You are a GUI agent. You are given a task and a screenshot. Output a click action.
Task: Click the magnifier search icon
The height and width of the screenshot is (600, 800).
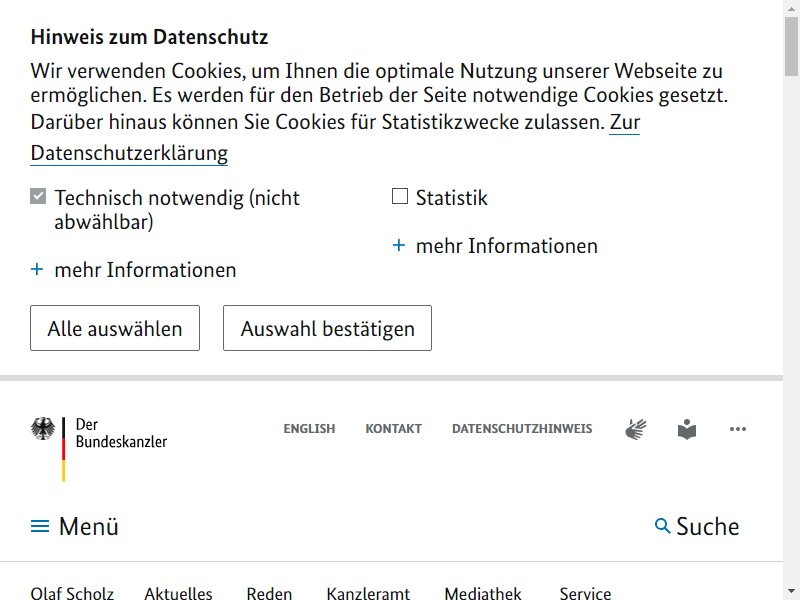click(662, 526)
